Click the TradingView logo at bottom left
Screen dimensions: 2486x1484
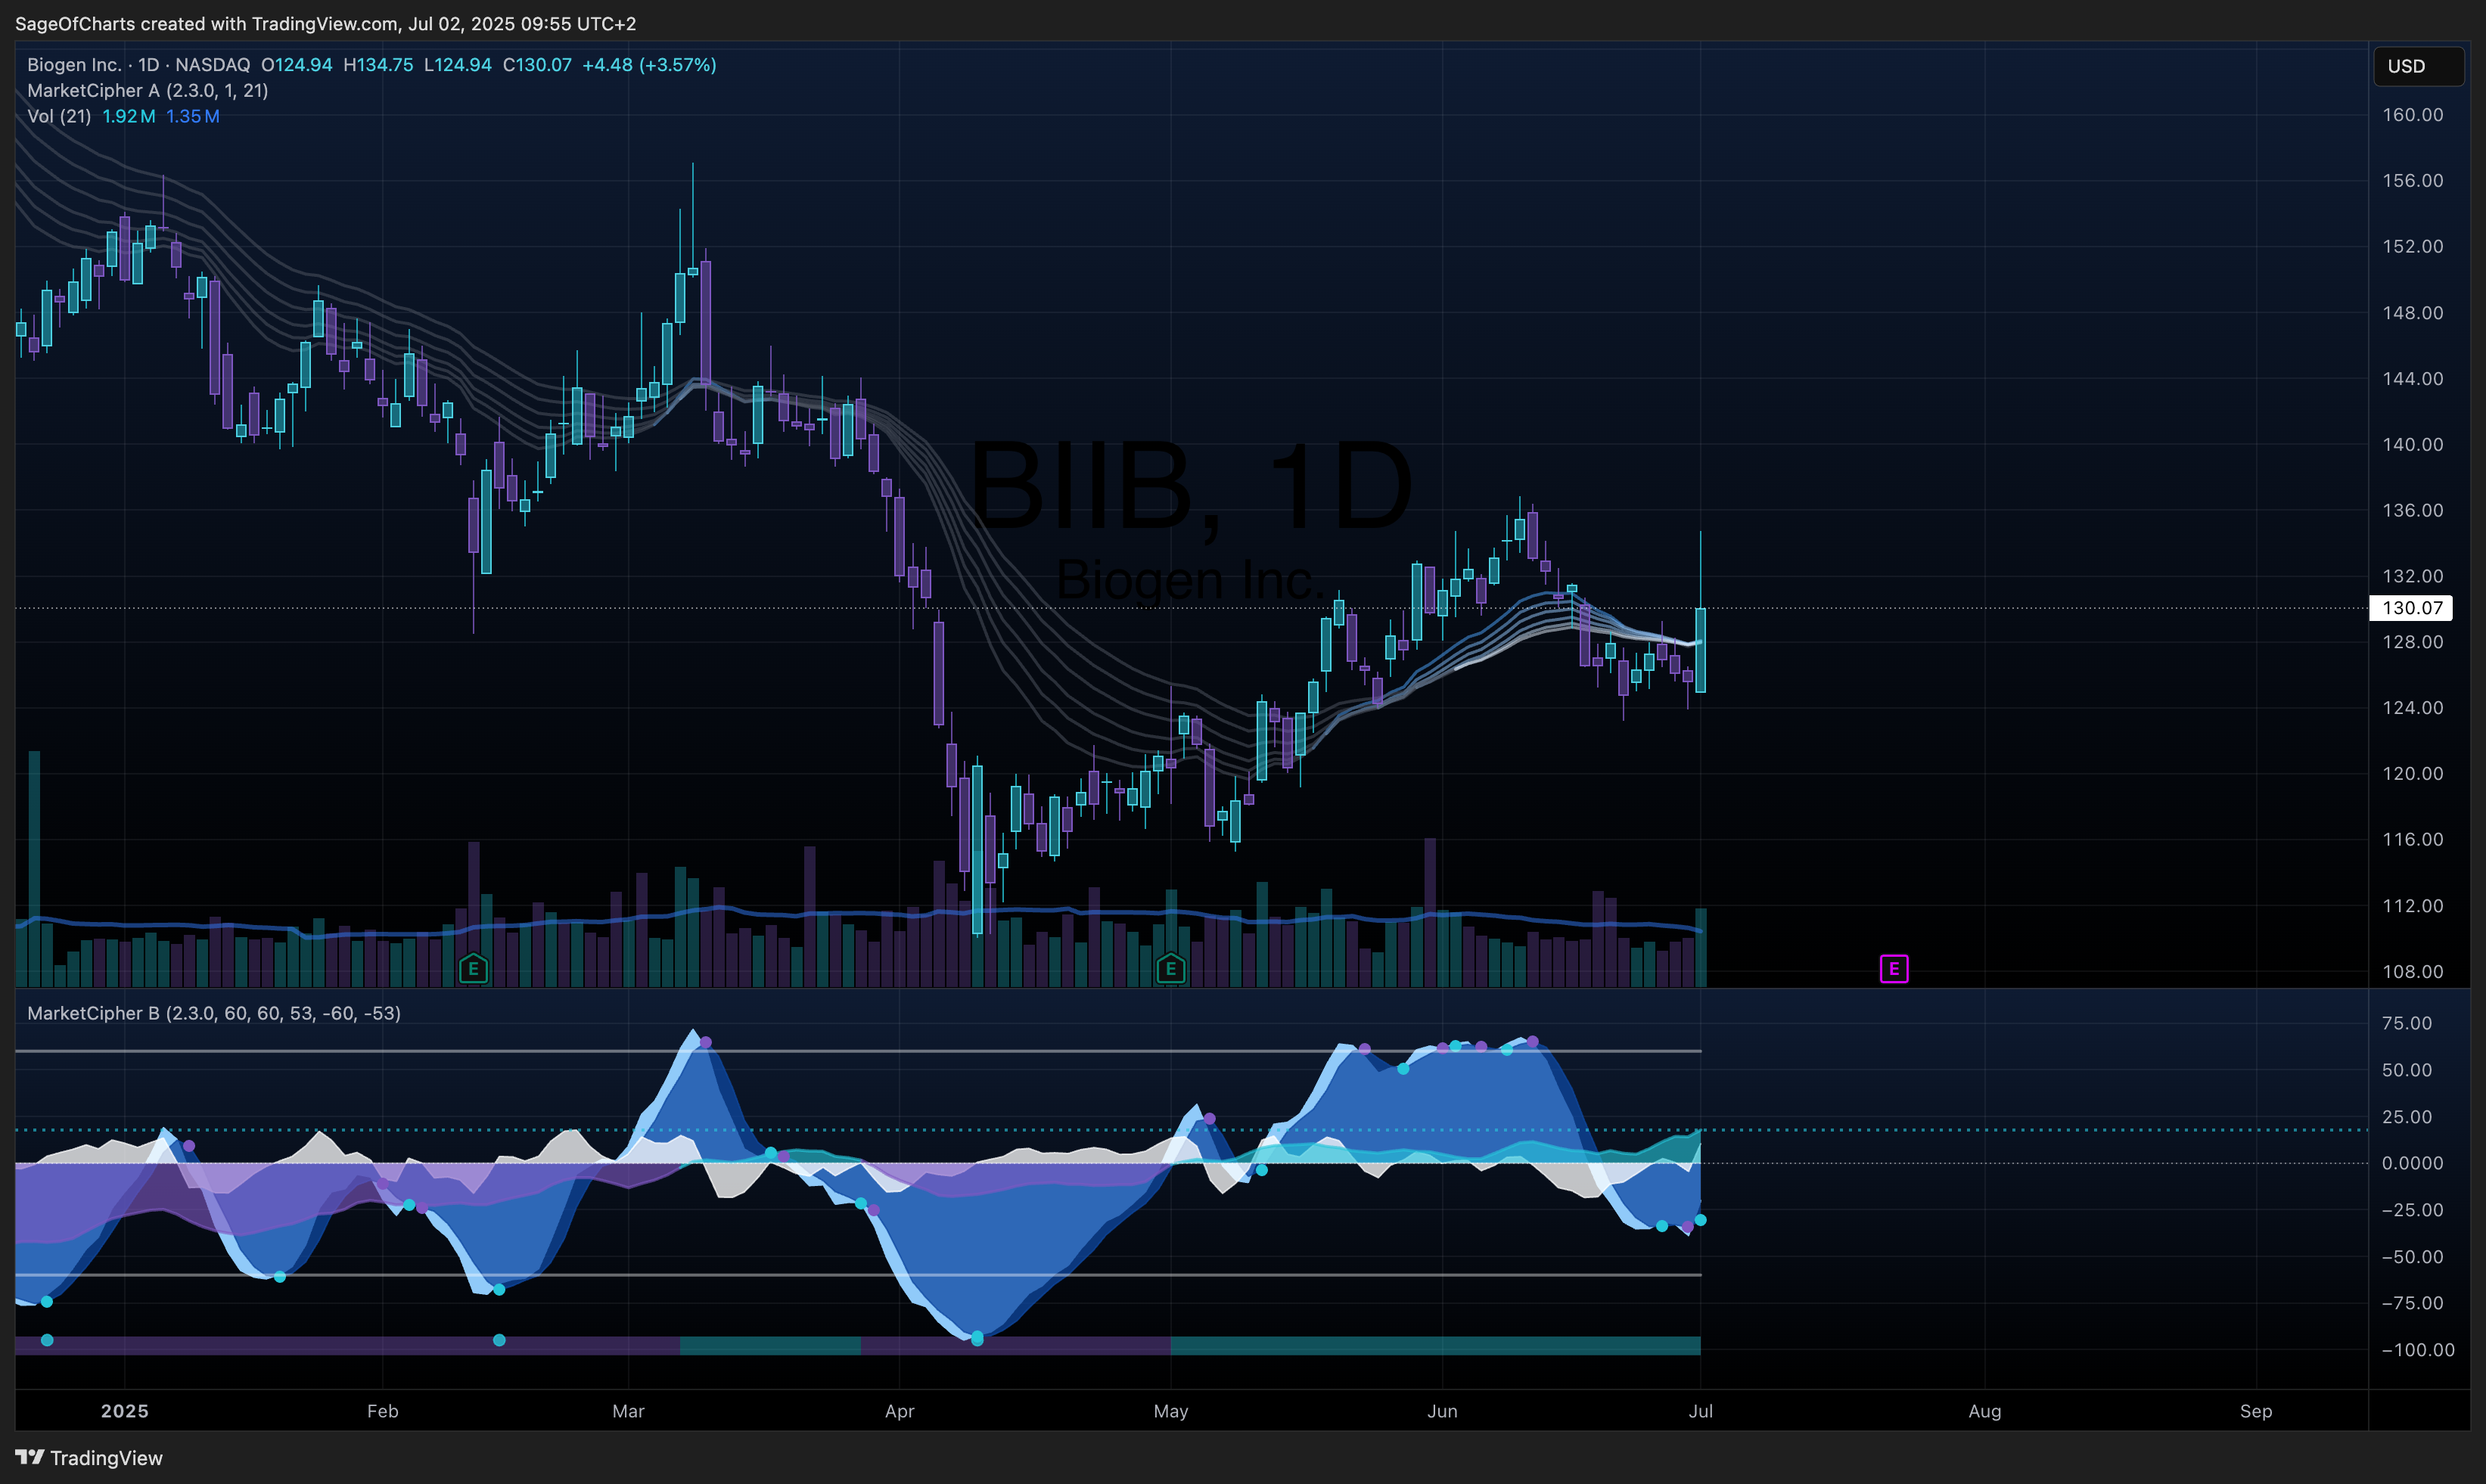[x=89, y=1458]
